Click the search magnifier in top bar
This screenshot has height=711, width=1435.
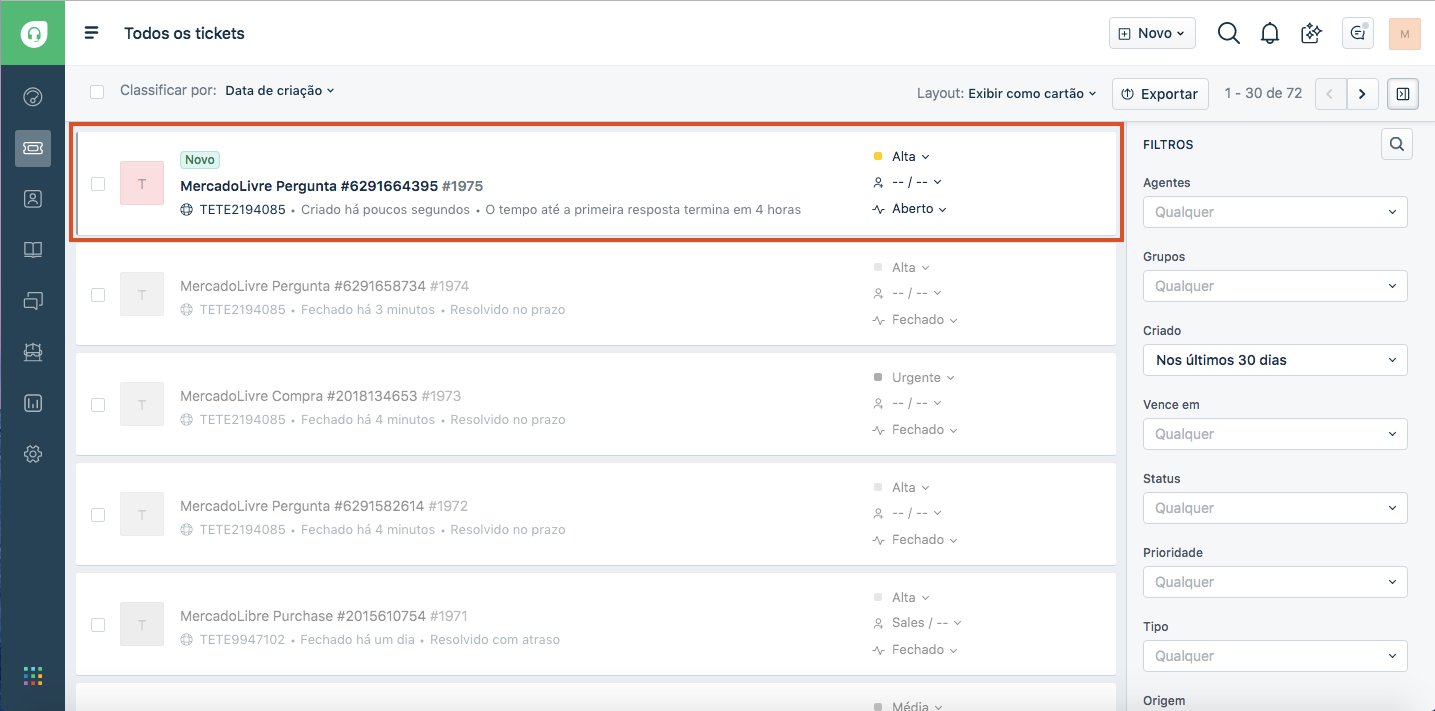(x=1228, y=33)
